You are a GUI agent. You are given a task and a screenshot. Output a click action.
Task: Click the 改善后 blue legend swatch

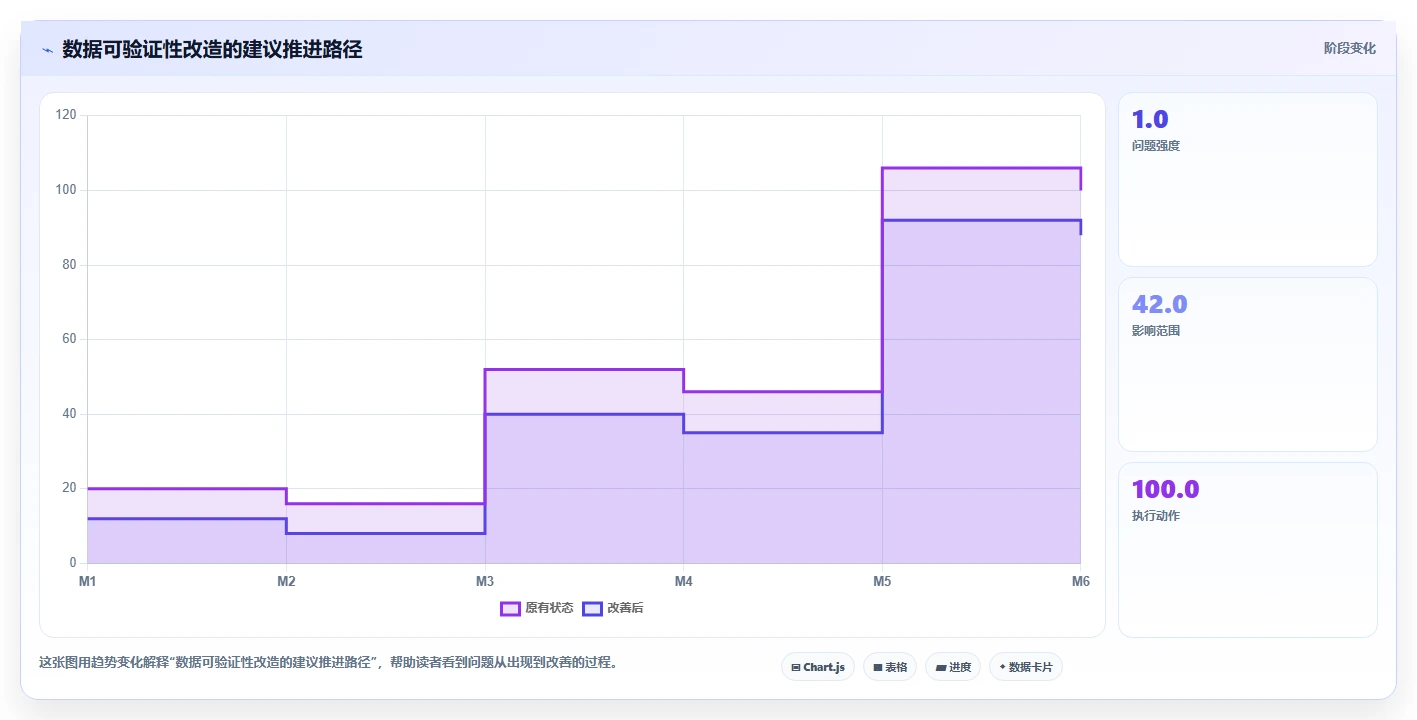[592, 608]
